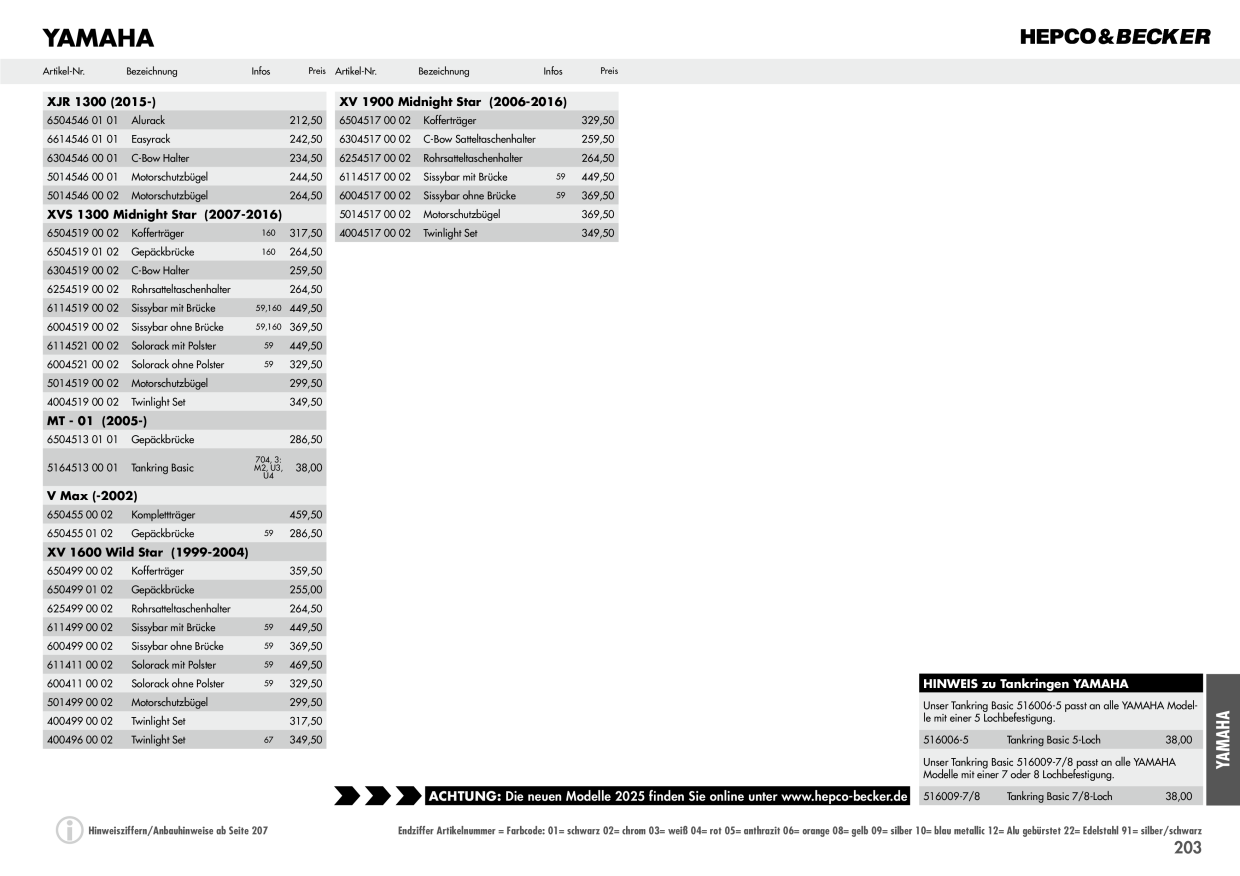Select article number 650499 00 02

(80, 571)
